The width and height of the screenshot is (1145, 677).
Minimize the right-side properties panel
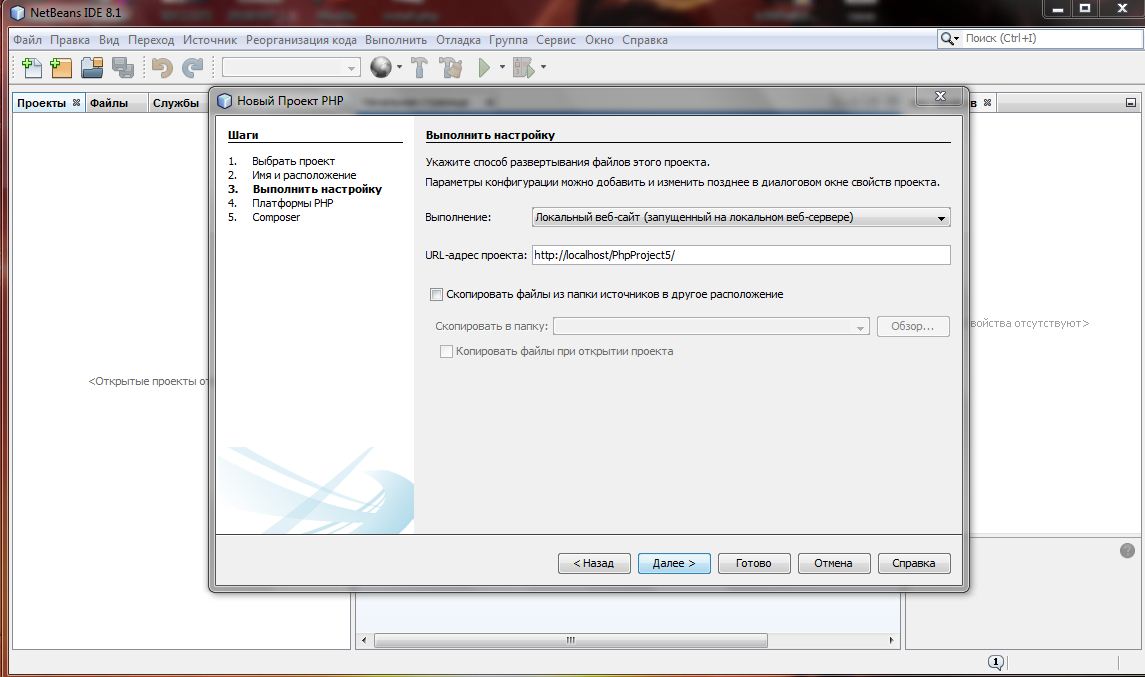pos(1130,103)
